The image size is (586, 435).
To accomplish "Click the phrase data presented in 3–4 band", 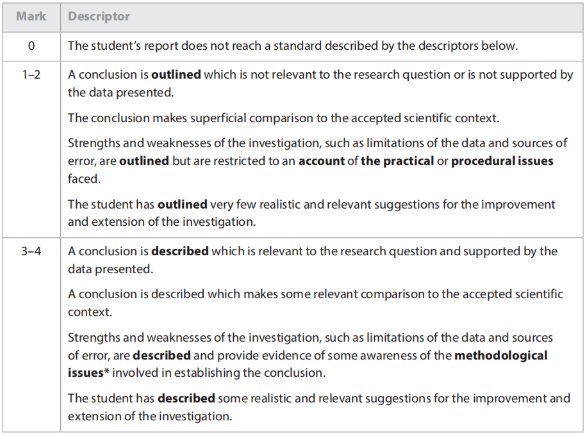I will (x=110, y=269).
